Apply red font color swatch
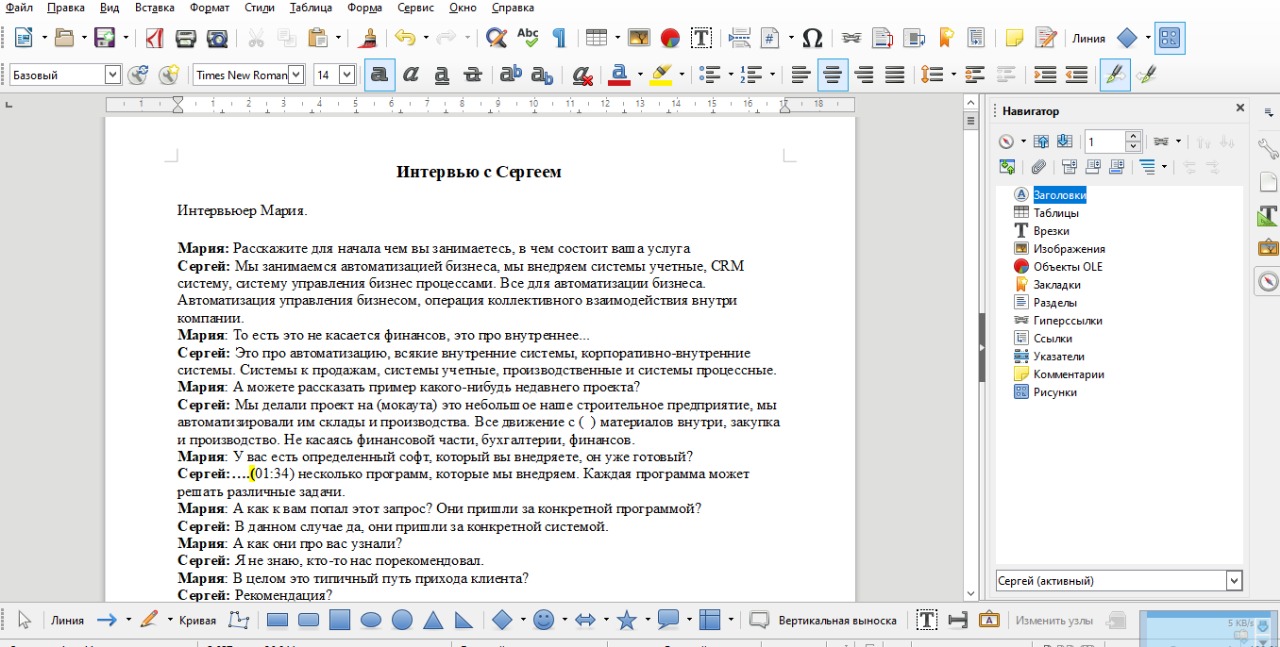Image resolution: width=1280 pixels, height=647 pixels. pos(619,75)
